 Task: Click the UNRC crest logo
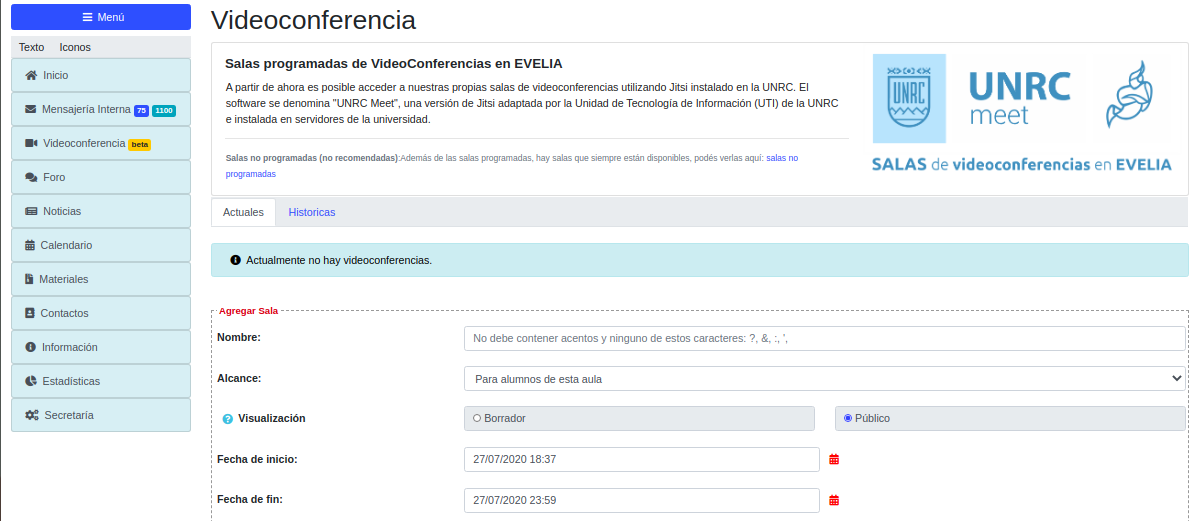pyautogui.click(x=909, y=98)
